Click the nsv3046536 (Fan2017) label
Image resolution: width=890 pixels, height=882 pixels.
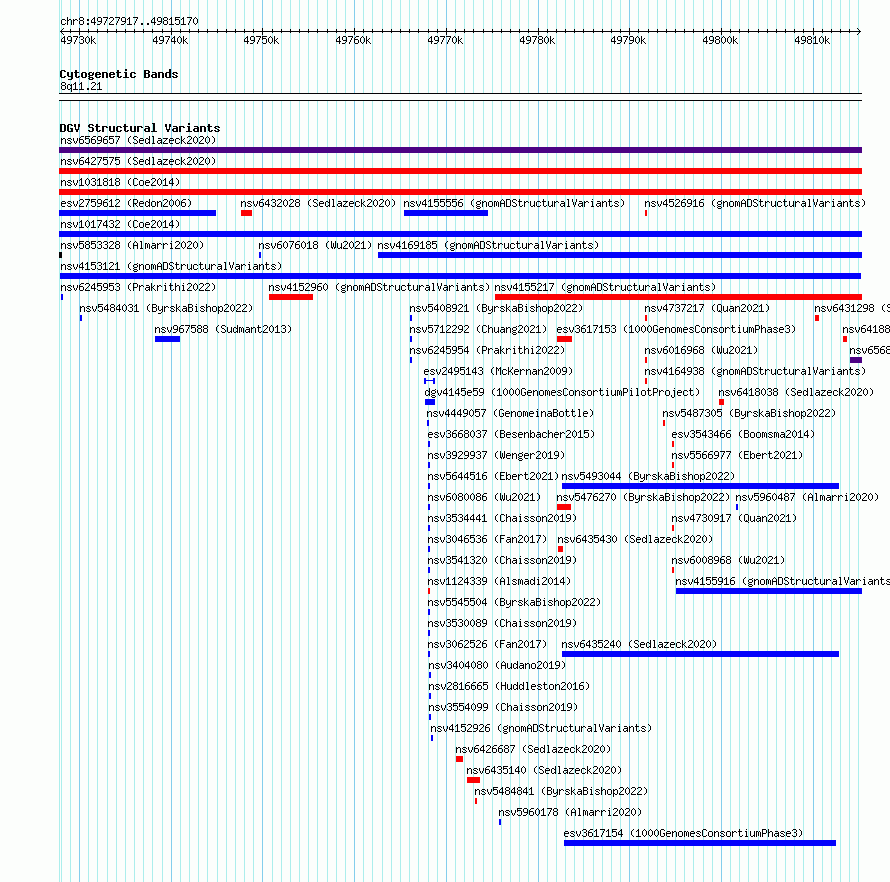click(487, 539)
